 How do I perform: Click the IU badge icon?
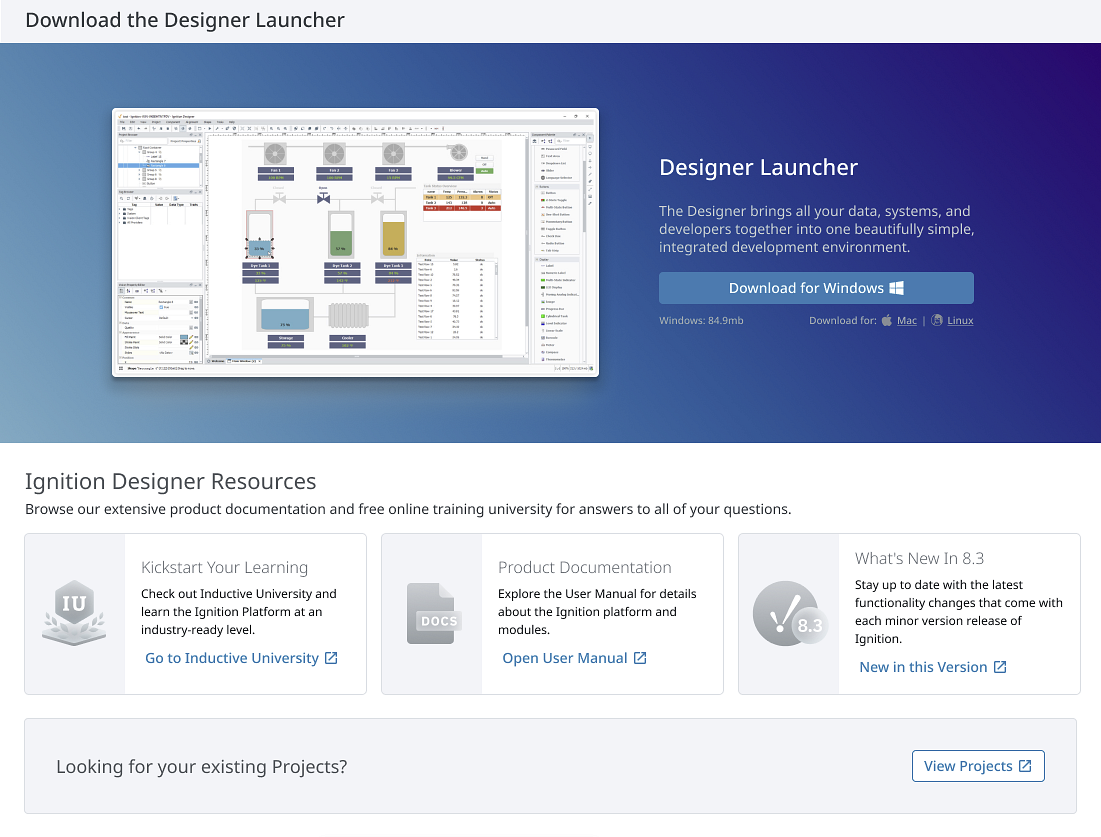pyautogui.click(x=74, y=612)
